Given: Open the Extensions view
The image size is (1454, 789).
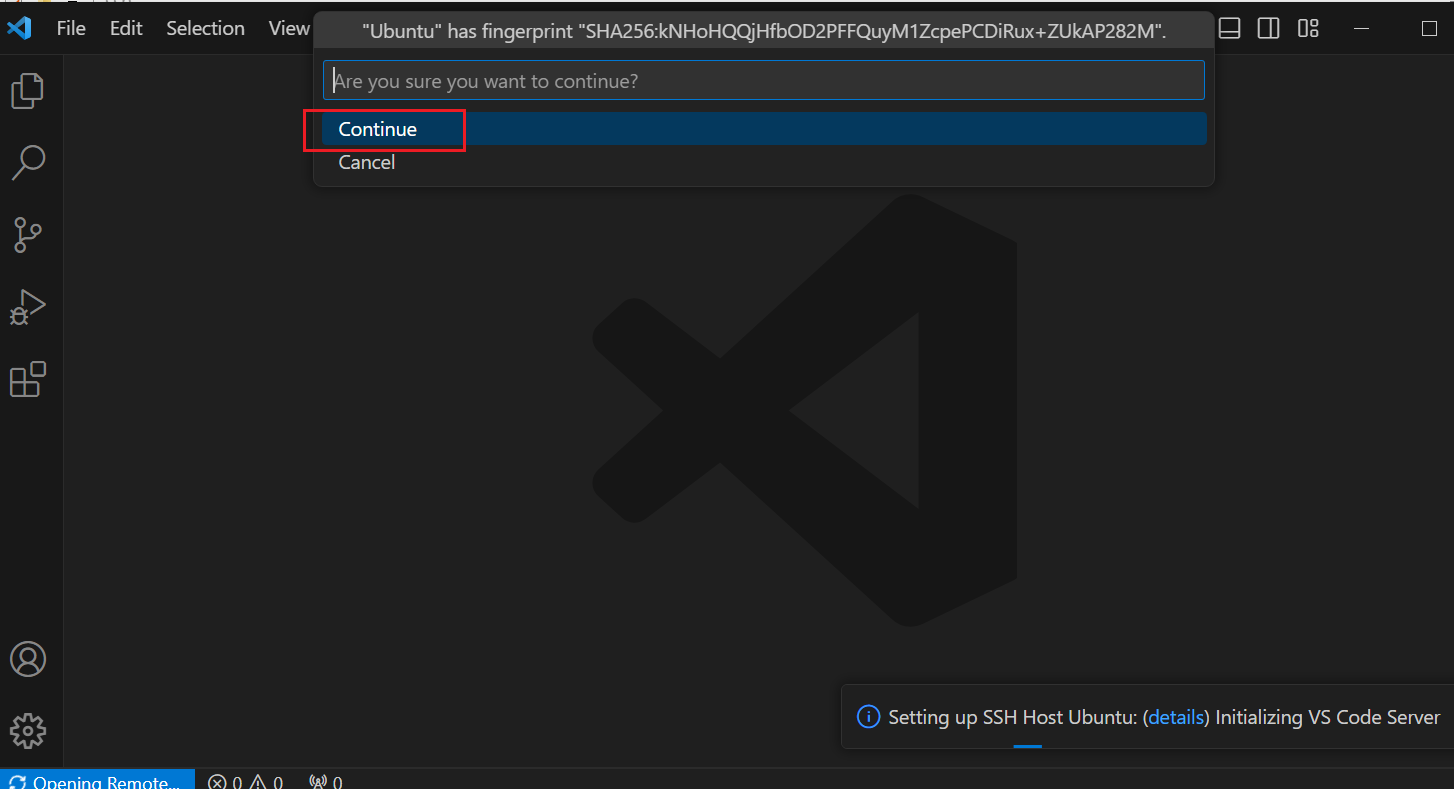Looking at the screenshot, I should (28, 379).
